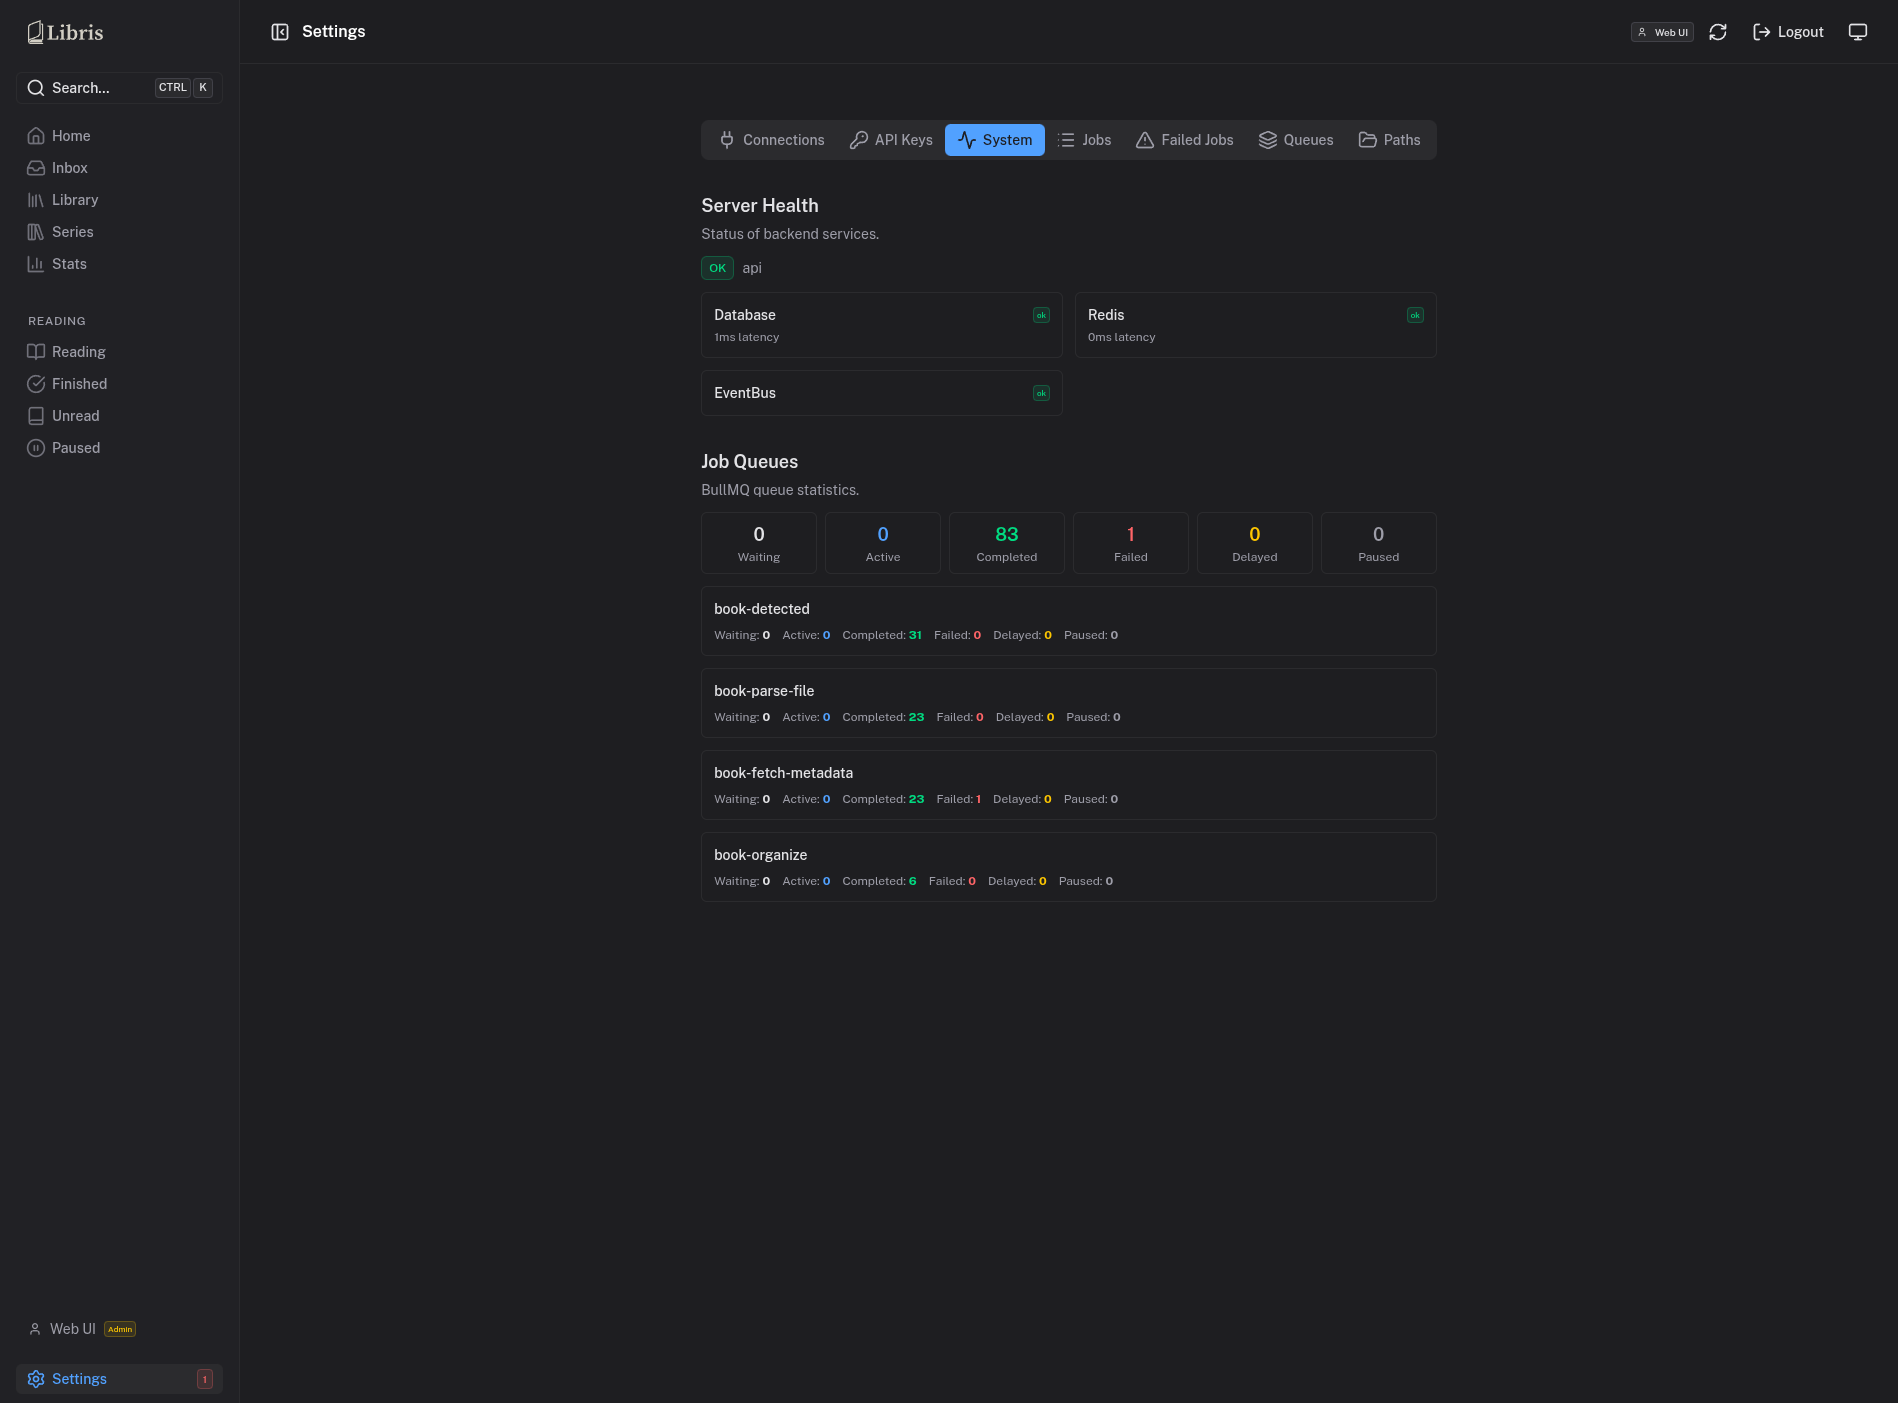The height and width of the screenshot is (1403, 1898).
Task: Click Web UI user badge in header
Action: pos(1662,32)
